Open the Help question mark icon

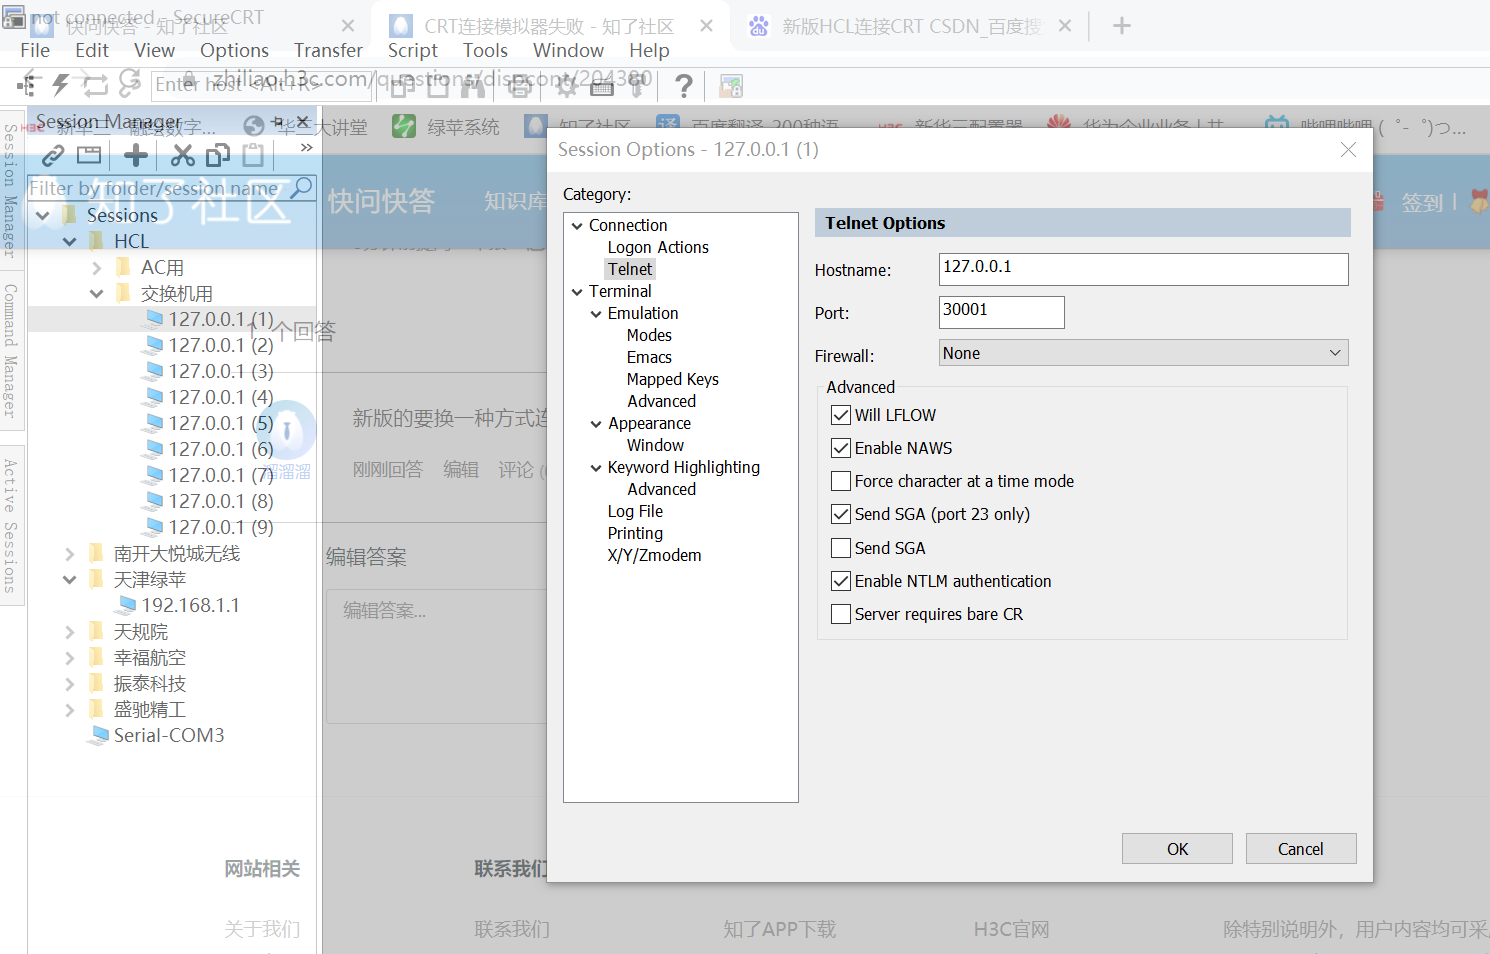pyautogui.click(x=684, y=86)
